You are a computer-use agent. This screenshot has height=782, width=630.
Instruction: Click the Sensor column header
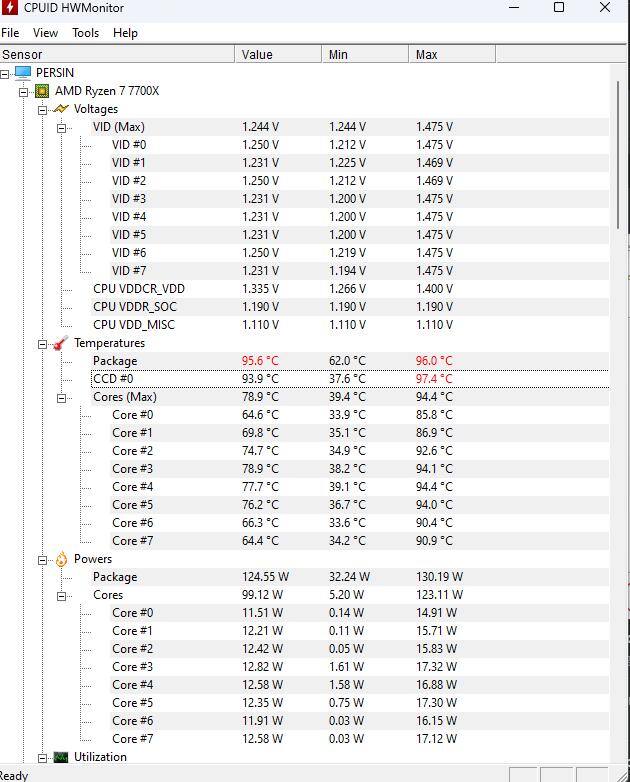pos(117,54)
